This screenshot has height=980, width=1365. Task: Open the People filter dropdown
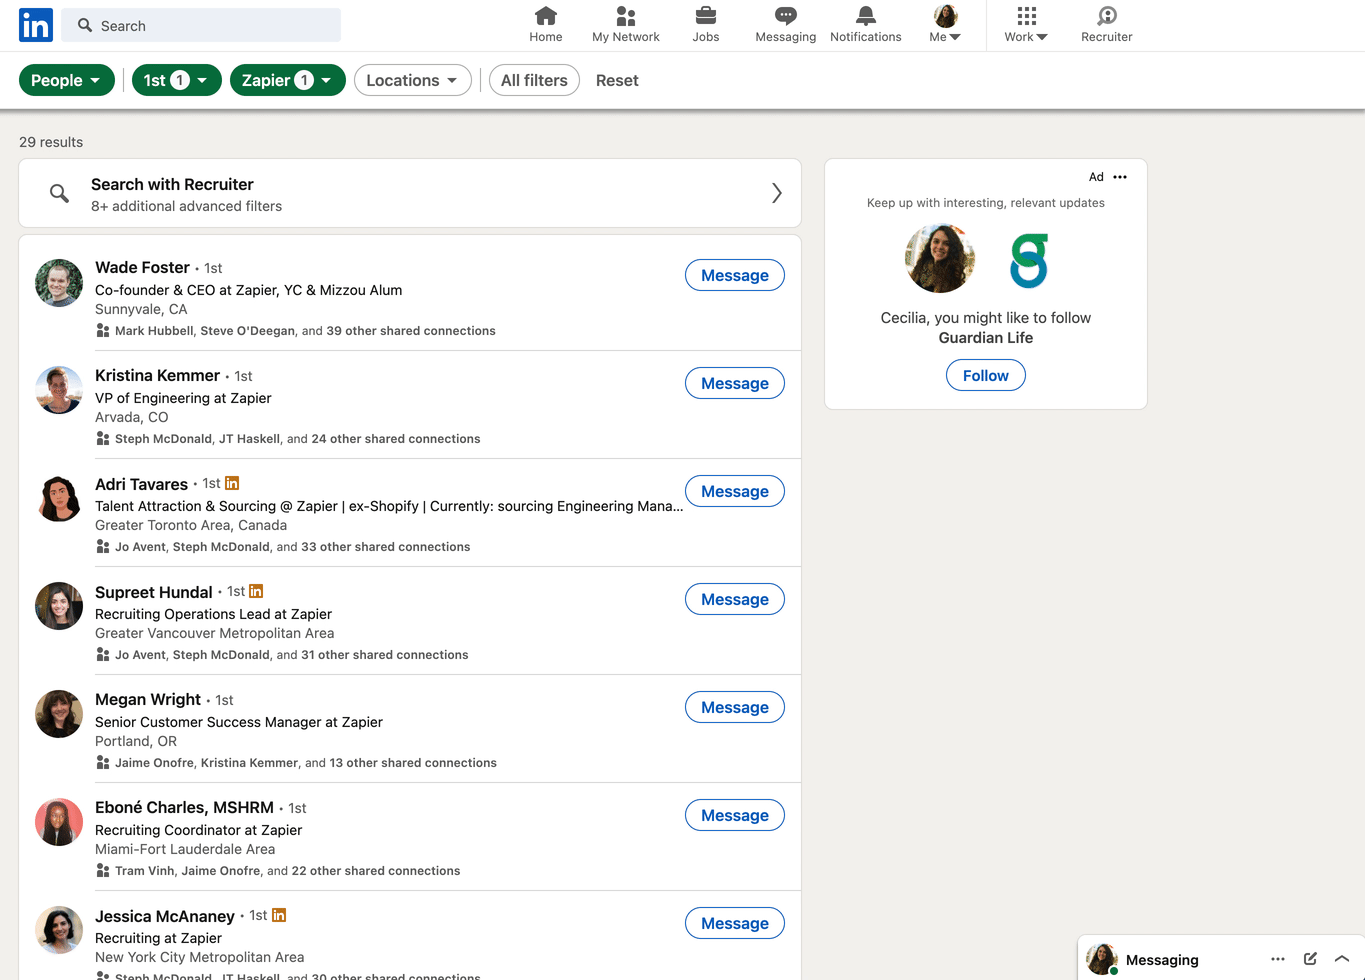[67, 80]
